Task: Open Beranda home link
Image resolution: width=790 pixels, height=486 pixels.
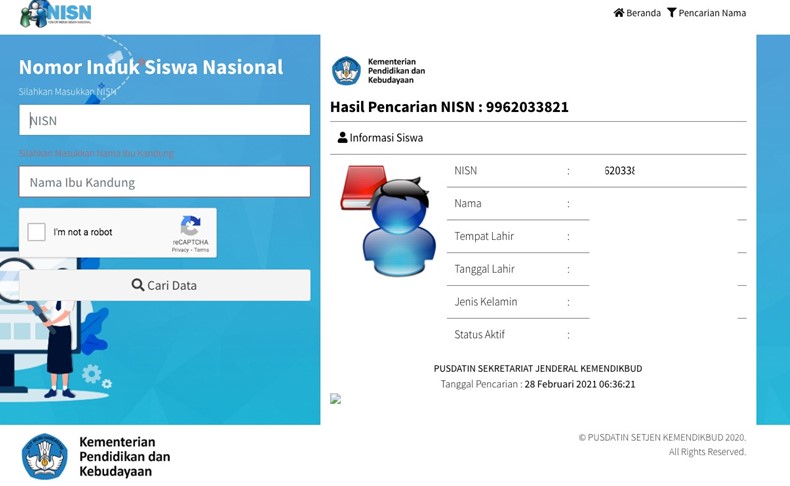Action: [x=637, y=13]
